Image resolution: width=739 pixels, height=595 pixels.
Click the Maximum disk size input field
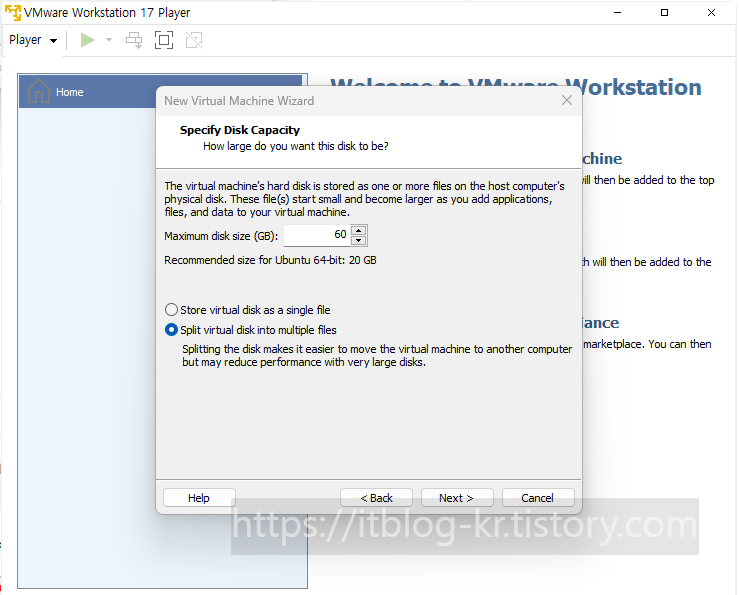click(x=317, y=235)
